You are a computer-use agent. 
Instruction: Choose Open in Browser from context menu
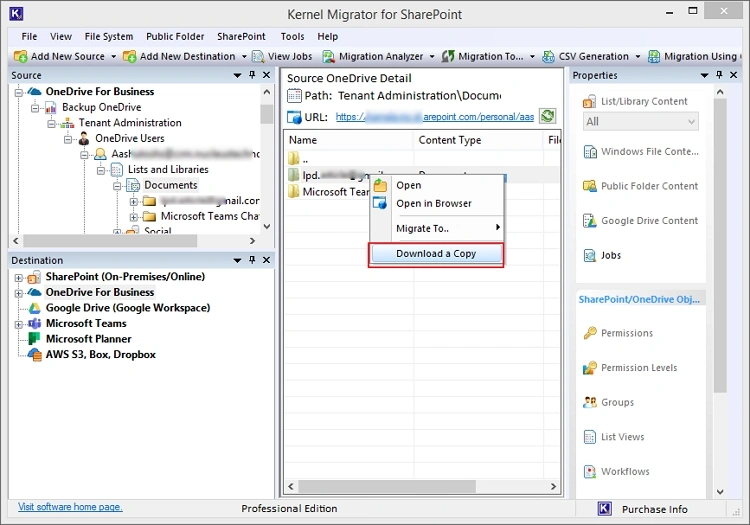click(x=437, y=203)
